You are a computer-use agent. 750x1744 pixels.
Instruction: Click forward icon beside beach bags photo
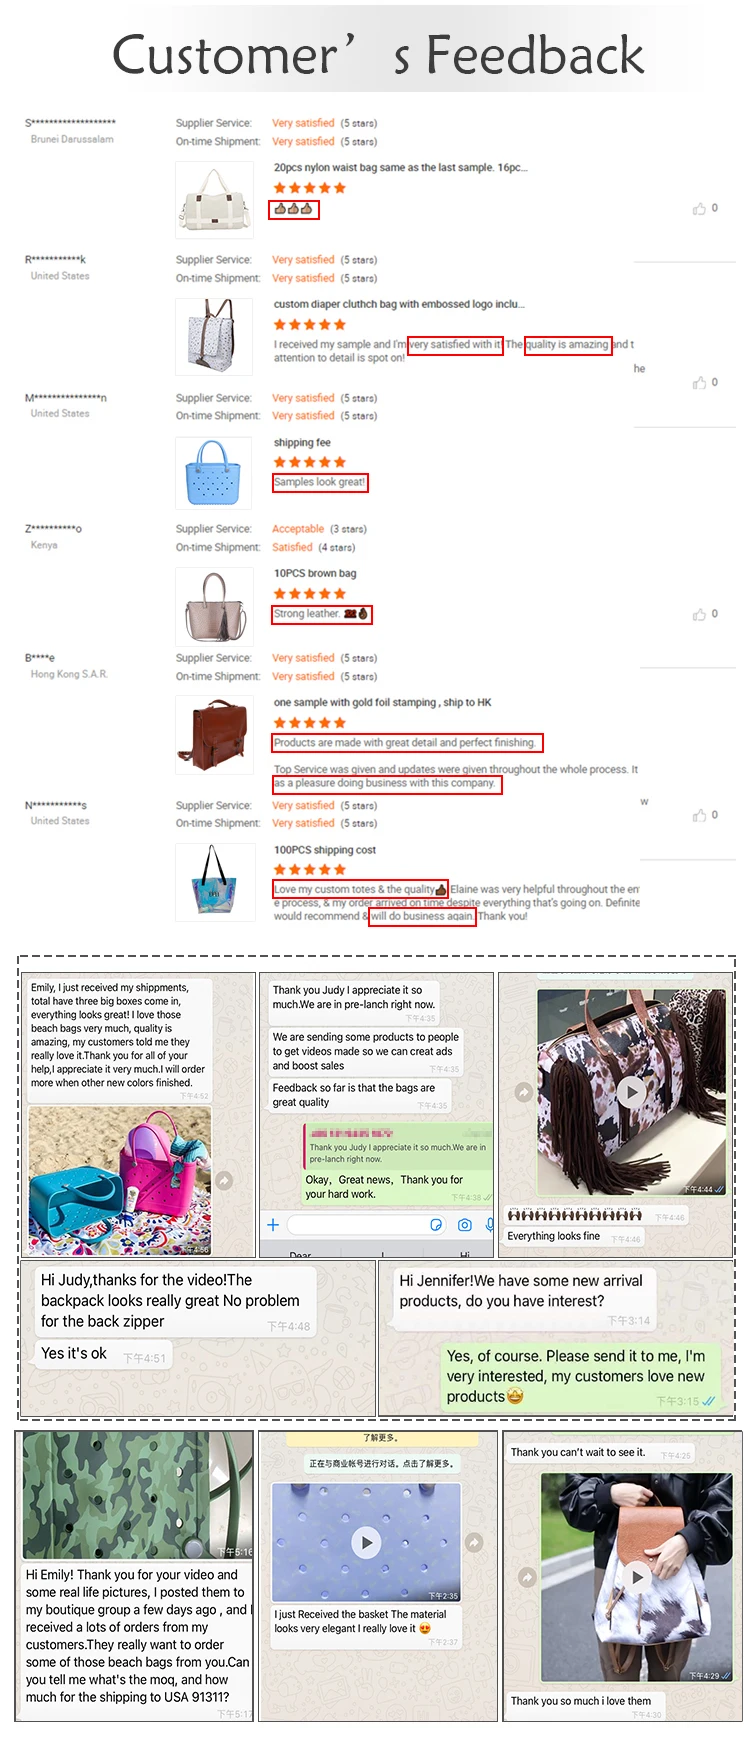(x=225, y=1180)
